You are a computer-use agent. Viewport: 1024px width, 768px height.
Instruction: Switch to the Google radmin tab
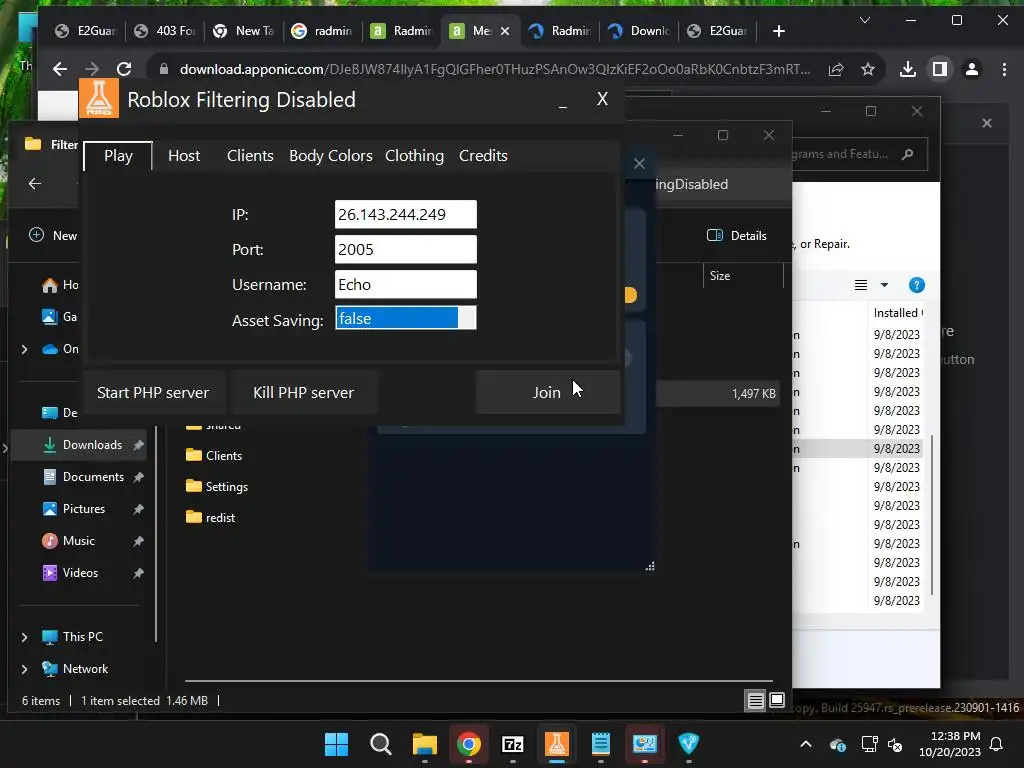(322, 31)
